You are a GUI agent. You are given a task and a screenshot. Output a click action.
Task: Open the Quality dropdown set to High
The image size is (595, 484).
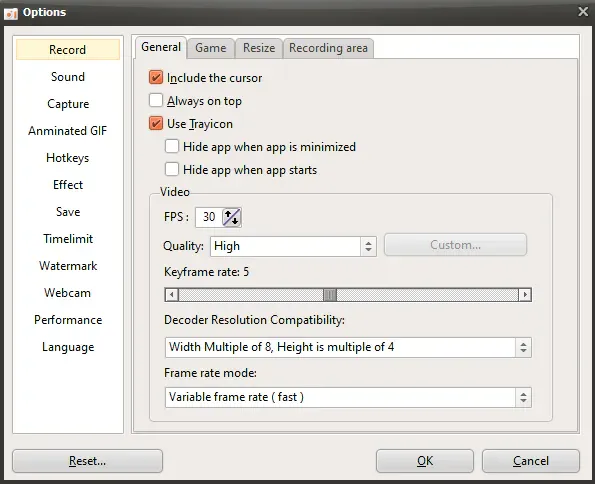pos(293,246)
